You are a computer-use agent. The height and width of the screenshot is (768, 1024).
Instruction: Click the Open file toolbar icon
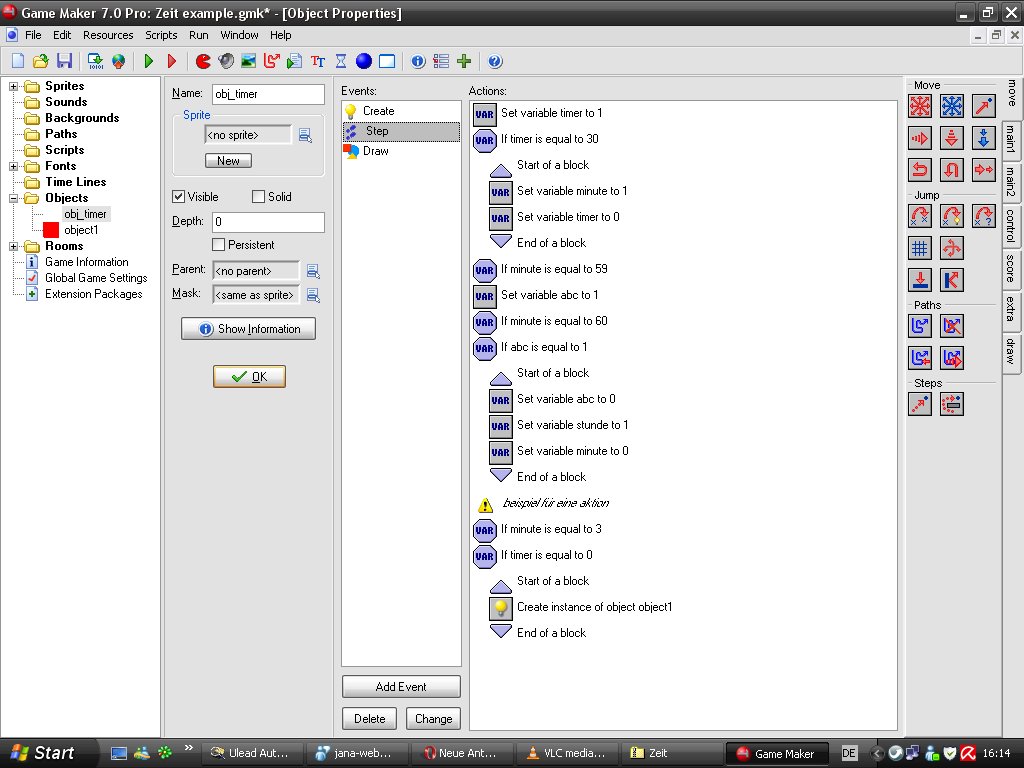(x=41, y=61)
